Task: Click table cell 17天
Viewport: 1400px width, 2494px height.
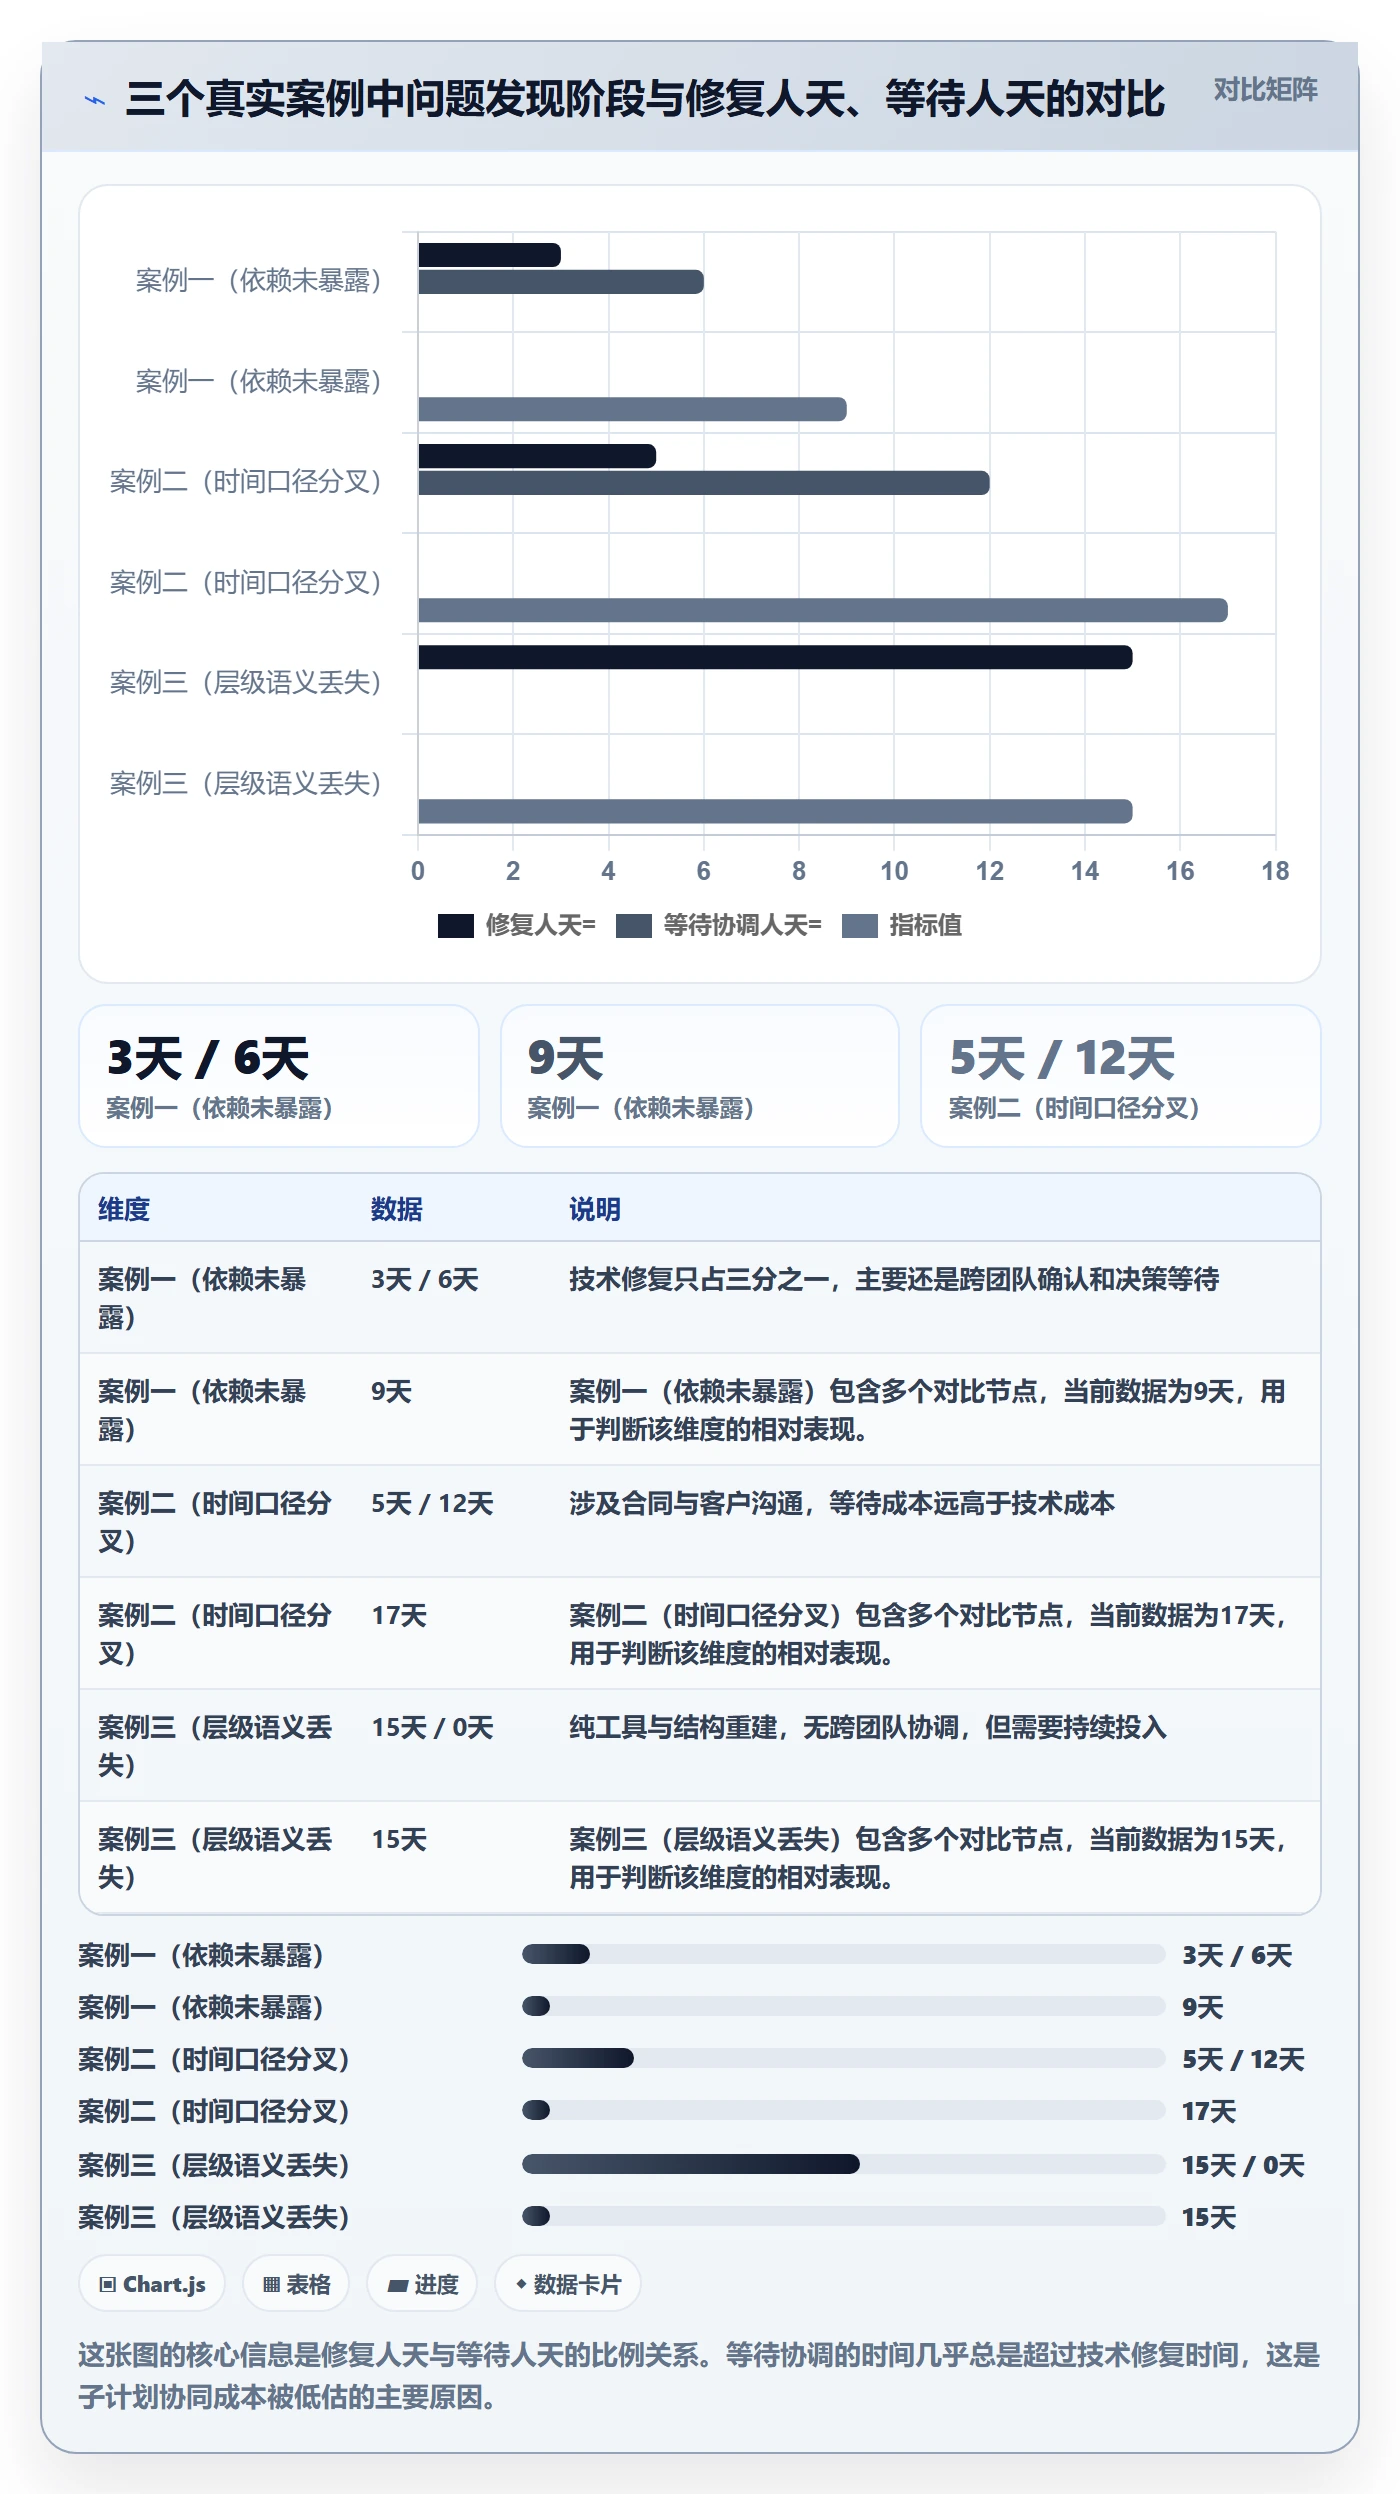Action: tap(399, 1615)
